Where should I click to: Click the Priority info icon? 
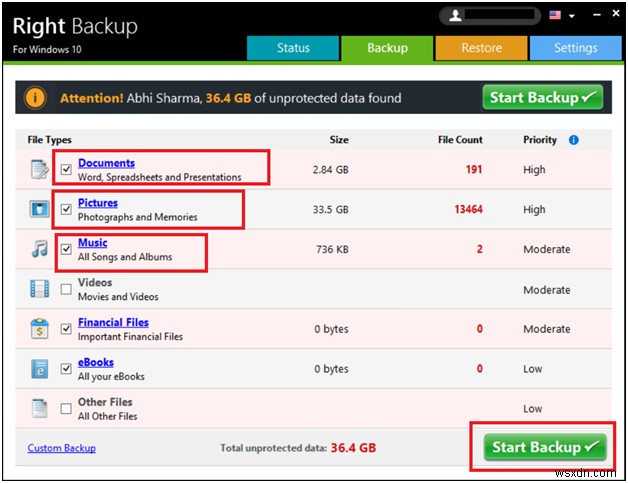click(574, 140)
